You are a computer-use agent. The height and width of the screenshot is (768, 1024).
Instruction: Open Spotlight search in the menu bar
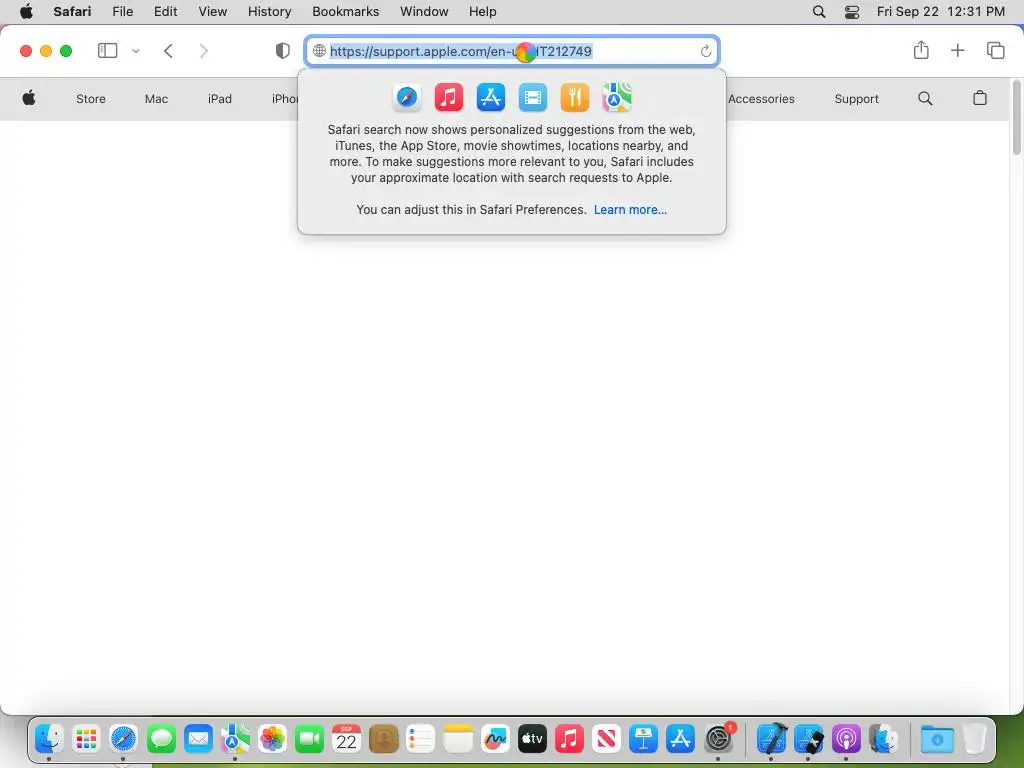(818, 11)
